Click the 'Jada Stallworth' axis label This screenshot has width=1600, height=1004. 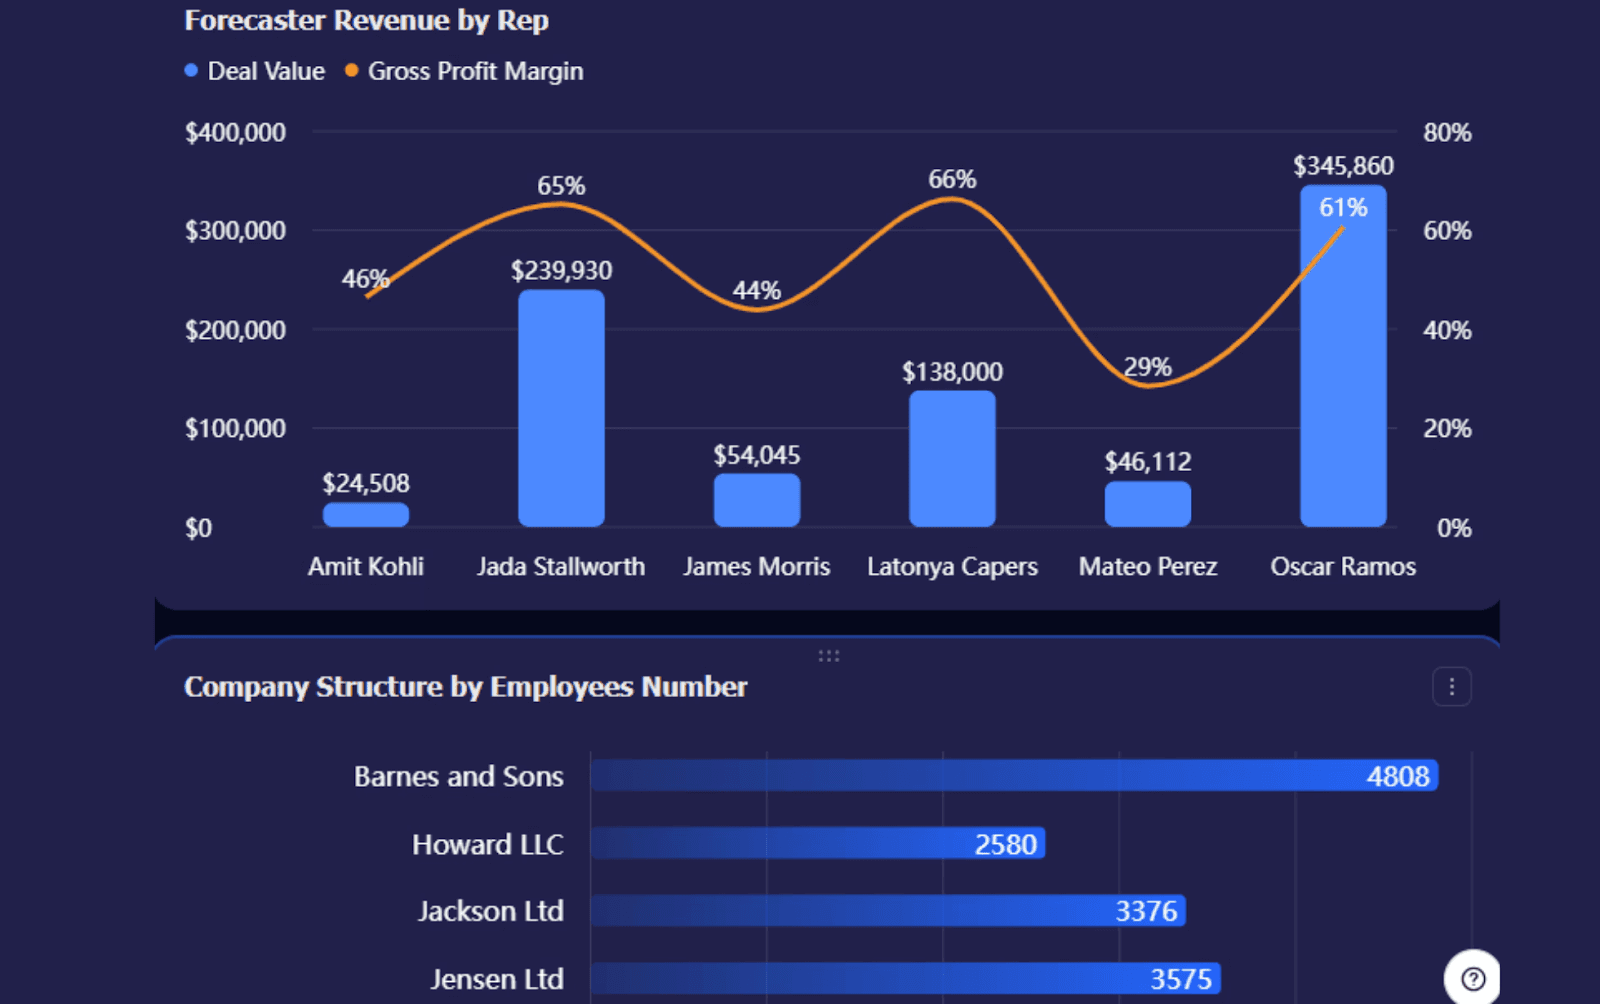coord(561,567)
